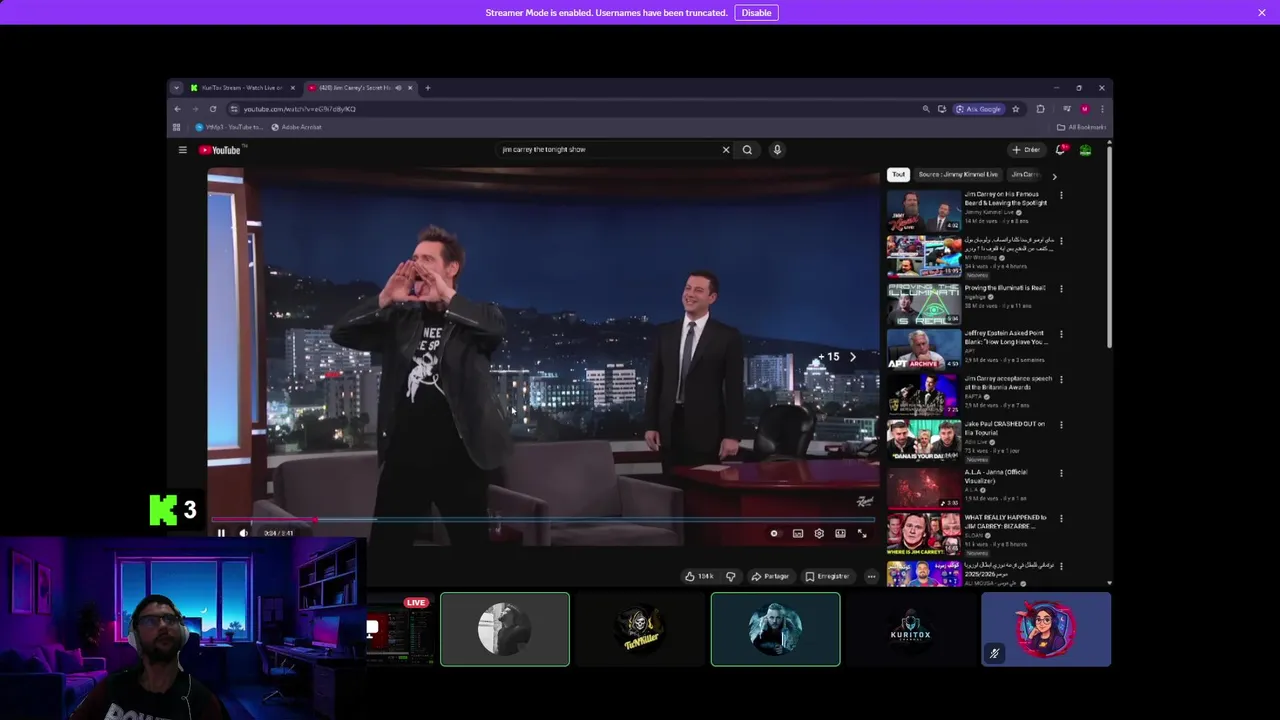The height and width of the screenshot is (720, 1280).
Task: Open options for Jake Paul video
Action: click(x=1061, y=425)
